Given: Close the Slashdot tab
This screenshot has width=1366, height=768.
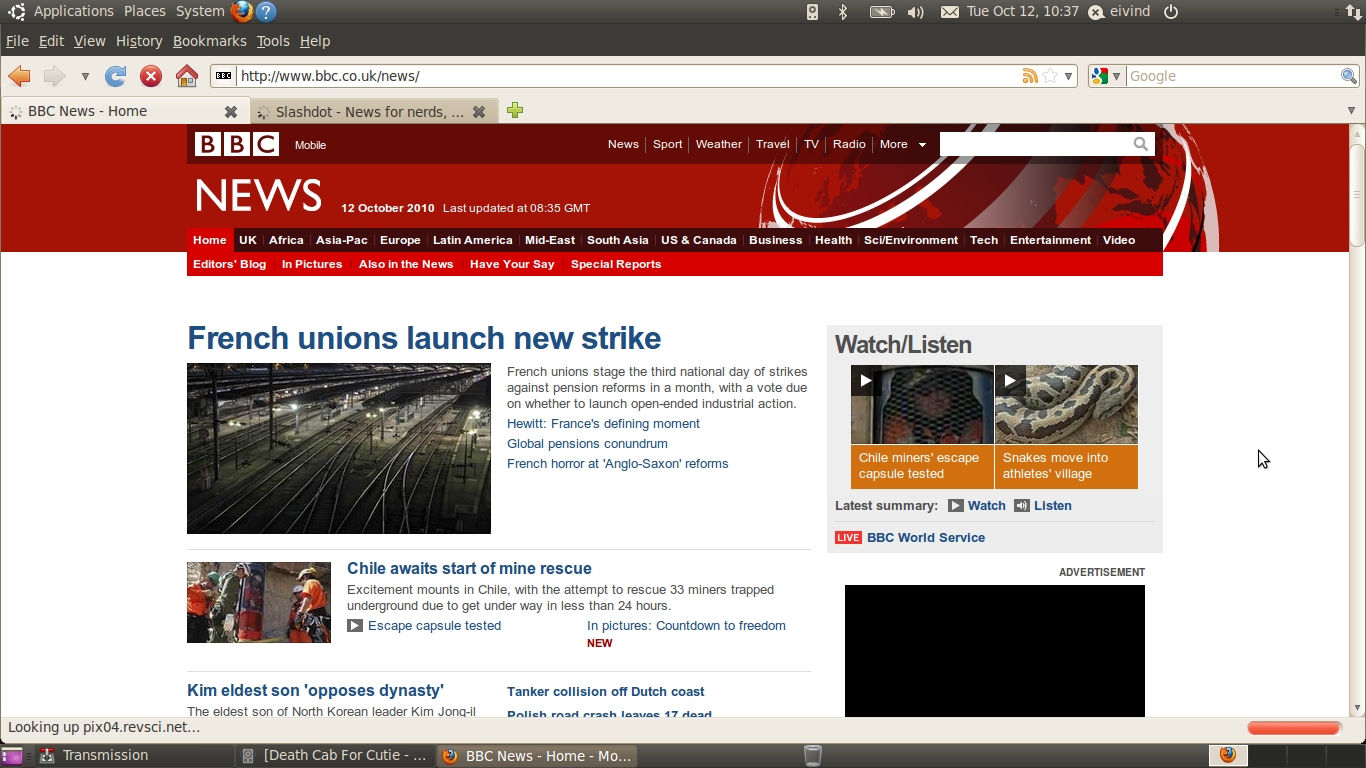Looking at the screenshot, I should coord(479,112).
